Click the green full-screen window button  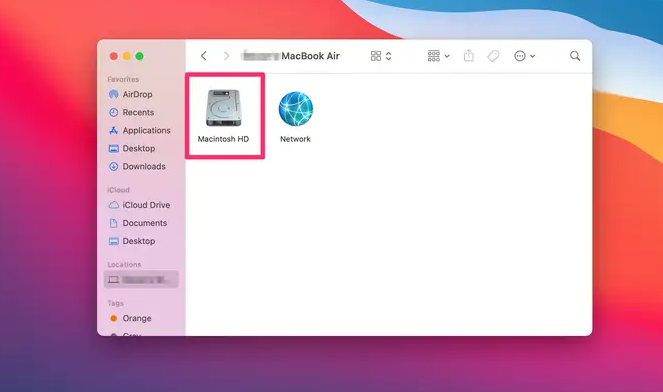point(140,56)
